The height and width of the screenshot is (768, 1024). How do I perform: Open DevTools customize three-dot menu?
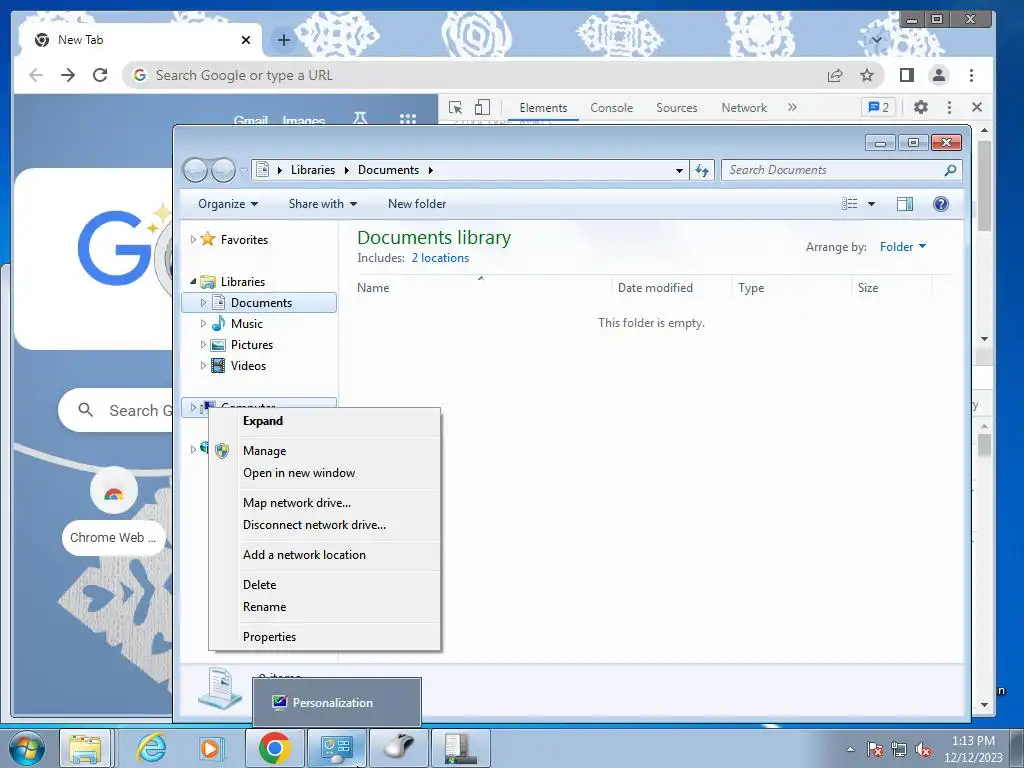click(x=949, y=107)
